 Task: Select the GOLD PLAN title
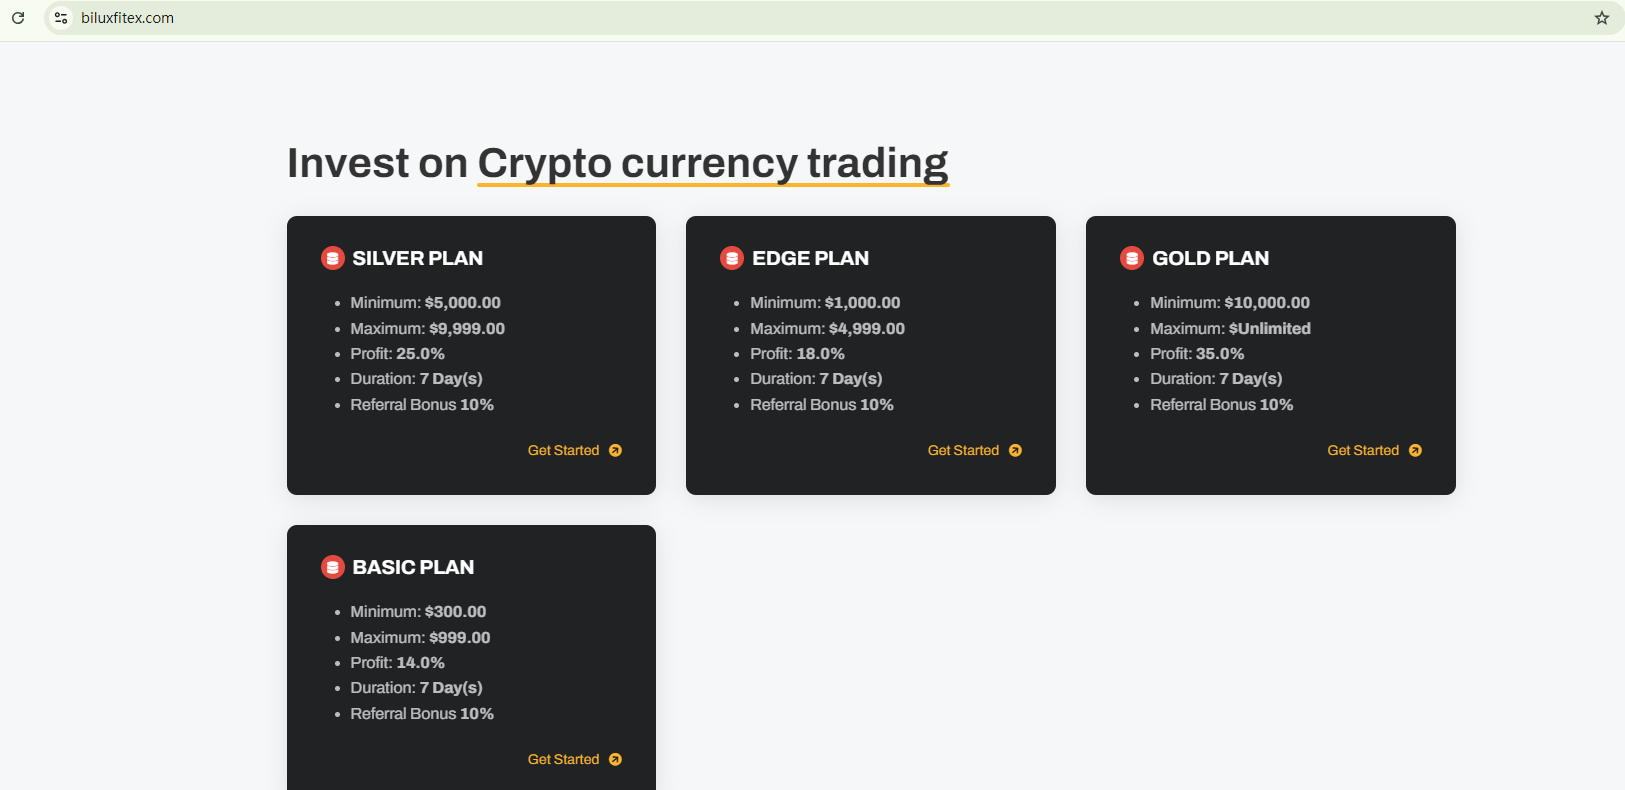click(1210, 258)
